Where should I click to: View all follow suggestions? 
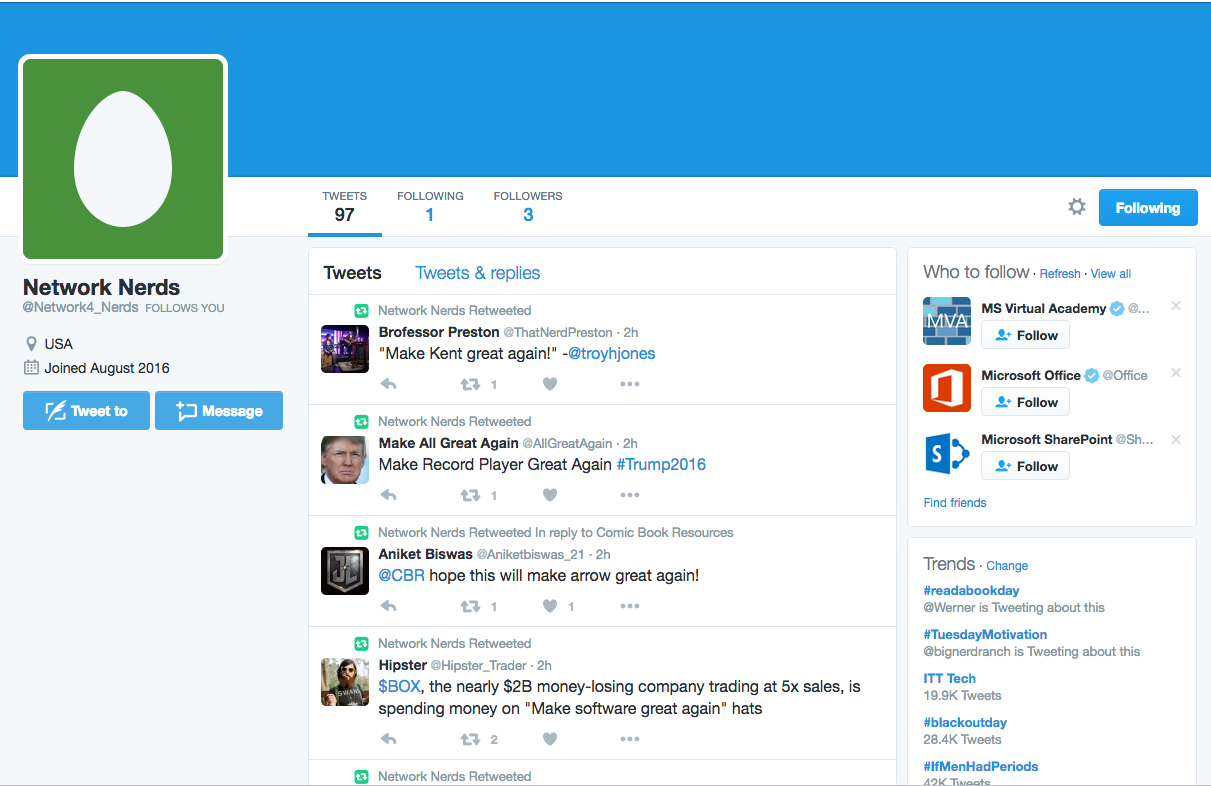[1111, 274]
